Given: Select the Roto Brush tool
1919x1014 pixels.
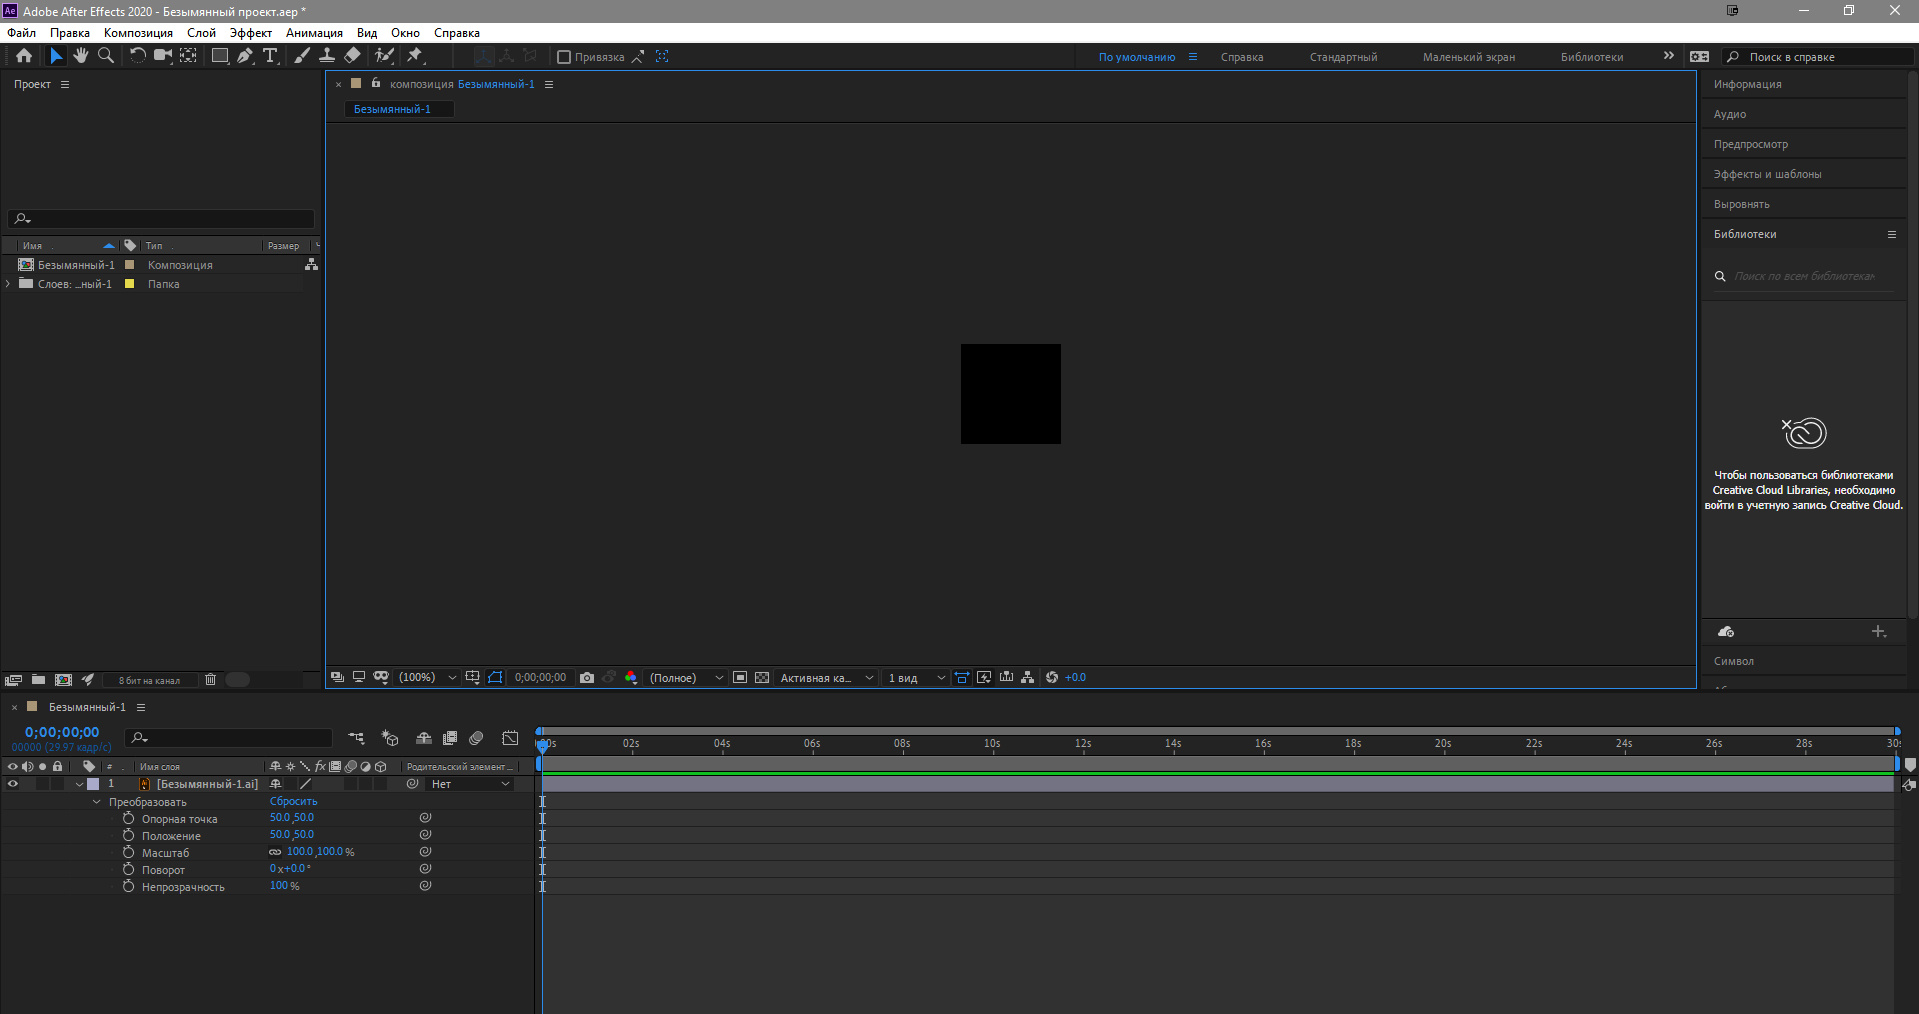Looking at the screenshot, I should click(384, 56).
